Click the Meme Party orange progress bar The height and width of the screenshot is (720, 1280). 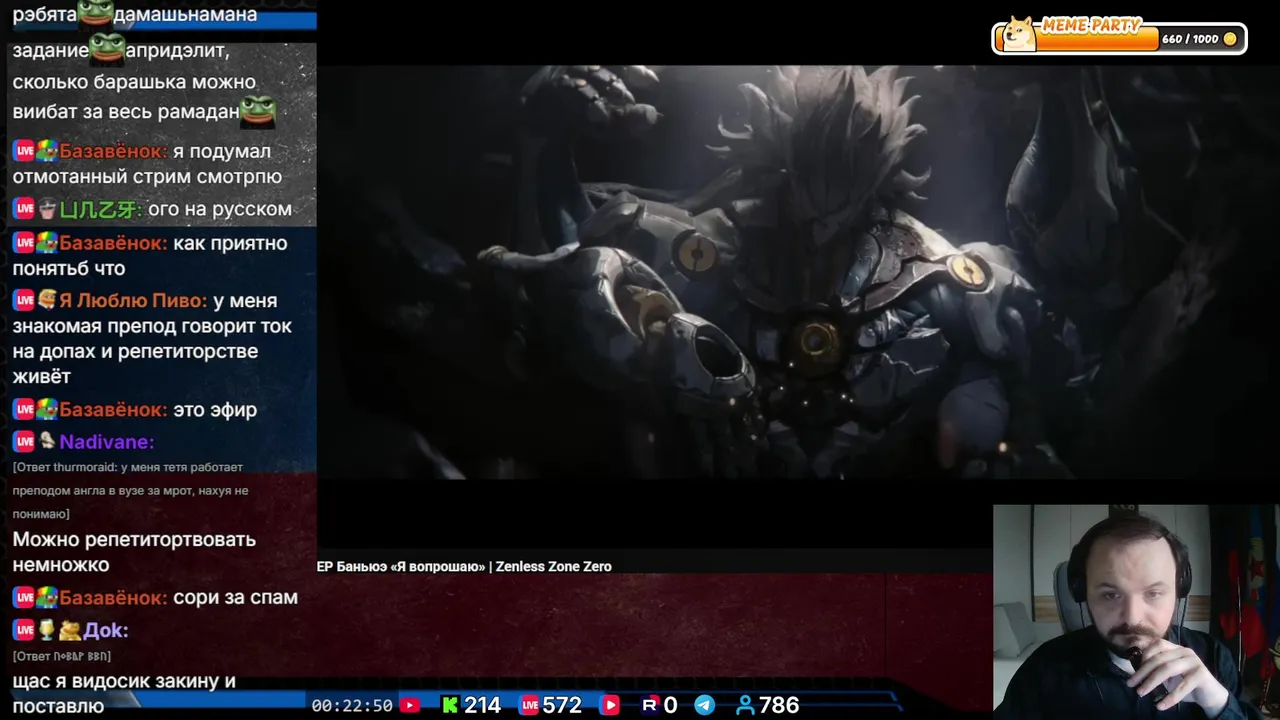tap(1096, 39)
